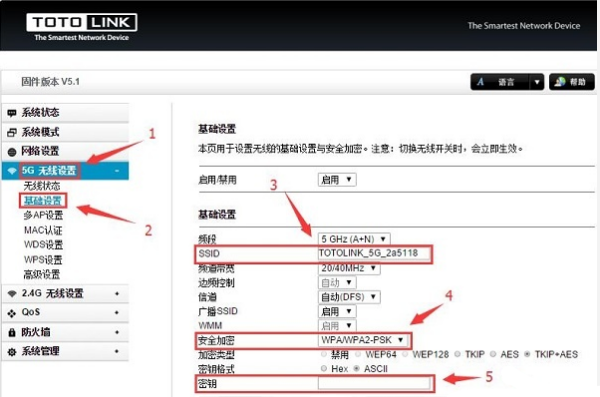Open the 2.4G 无线设置 menu
Screen dimensions: 600x397
click(65, 294)
